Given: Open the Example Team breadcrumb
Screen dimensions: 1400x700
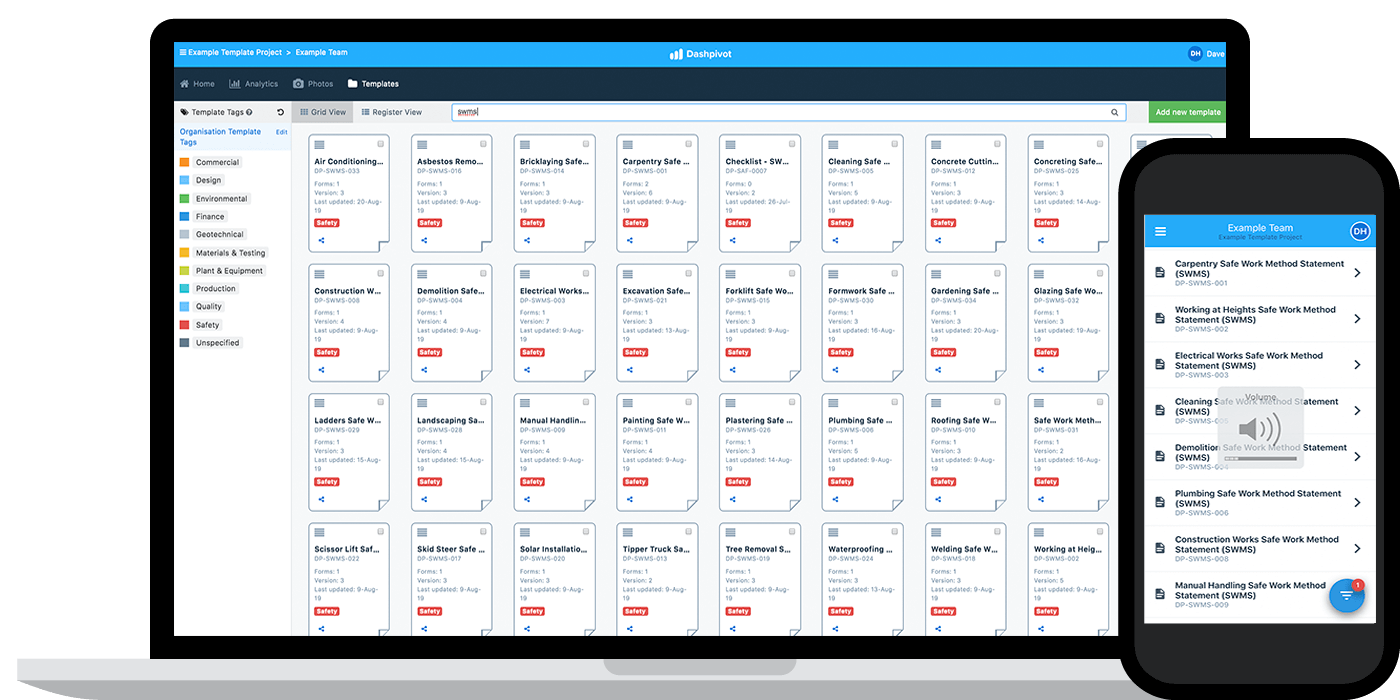Looking at the screenshot, I should click(321, 52).
